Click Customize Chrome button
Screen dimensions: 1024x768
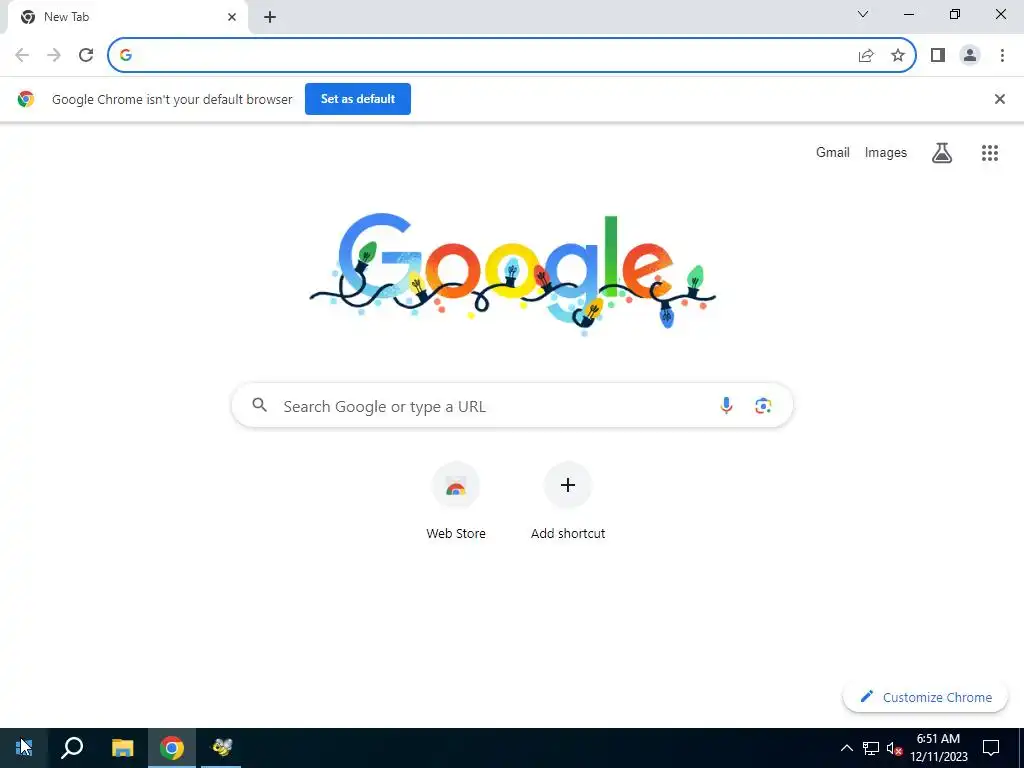[925, 697]
